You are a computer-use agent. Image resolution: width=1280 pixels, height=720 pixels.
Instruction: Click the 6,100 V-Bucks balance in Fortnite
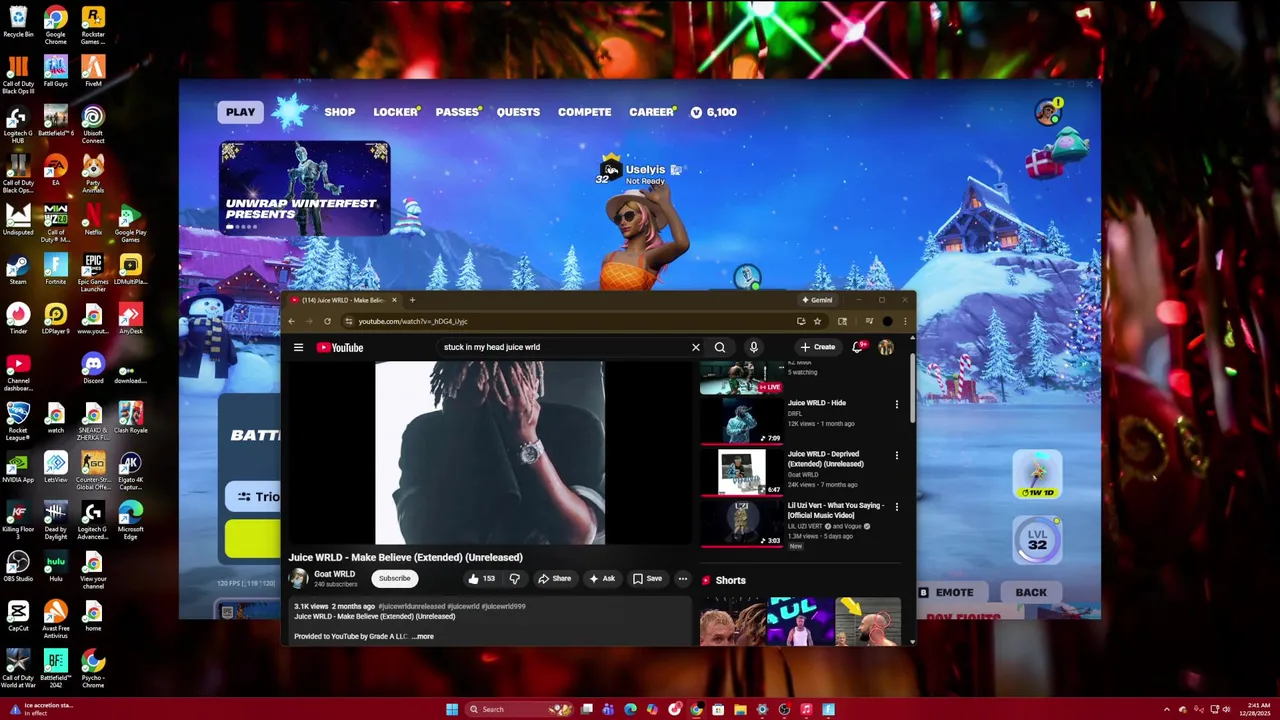point(714,112)
